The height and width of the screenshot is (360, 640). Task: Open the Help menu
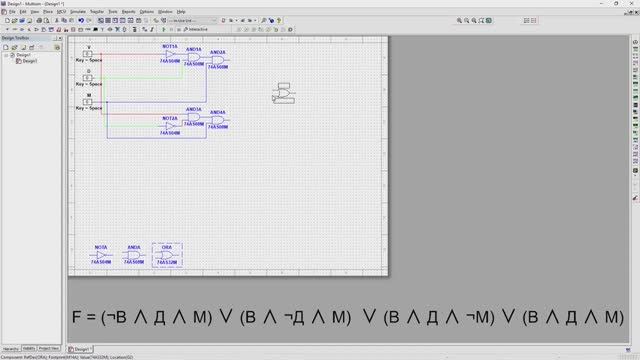click(x=181, y=12)
